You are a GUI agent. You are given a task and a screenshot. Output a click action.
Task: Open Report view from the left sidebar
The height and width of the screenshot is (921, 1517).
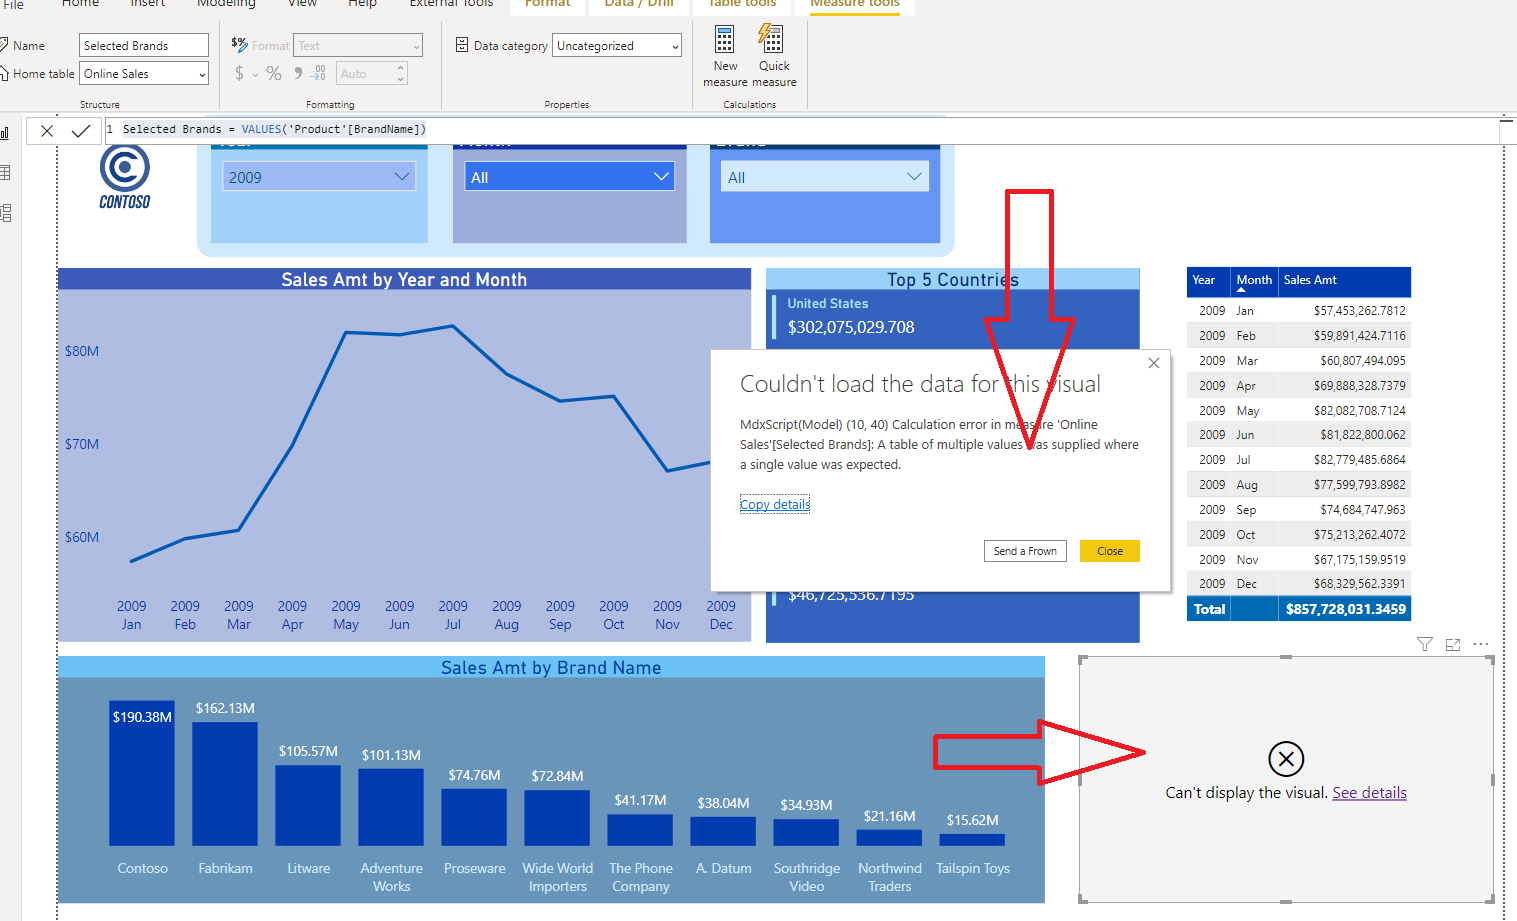tap(5, 133)
